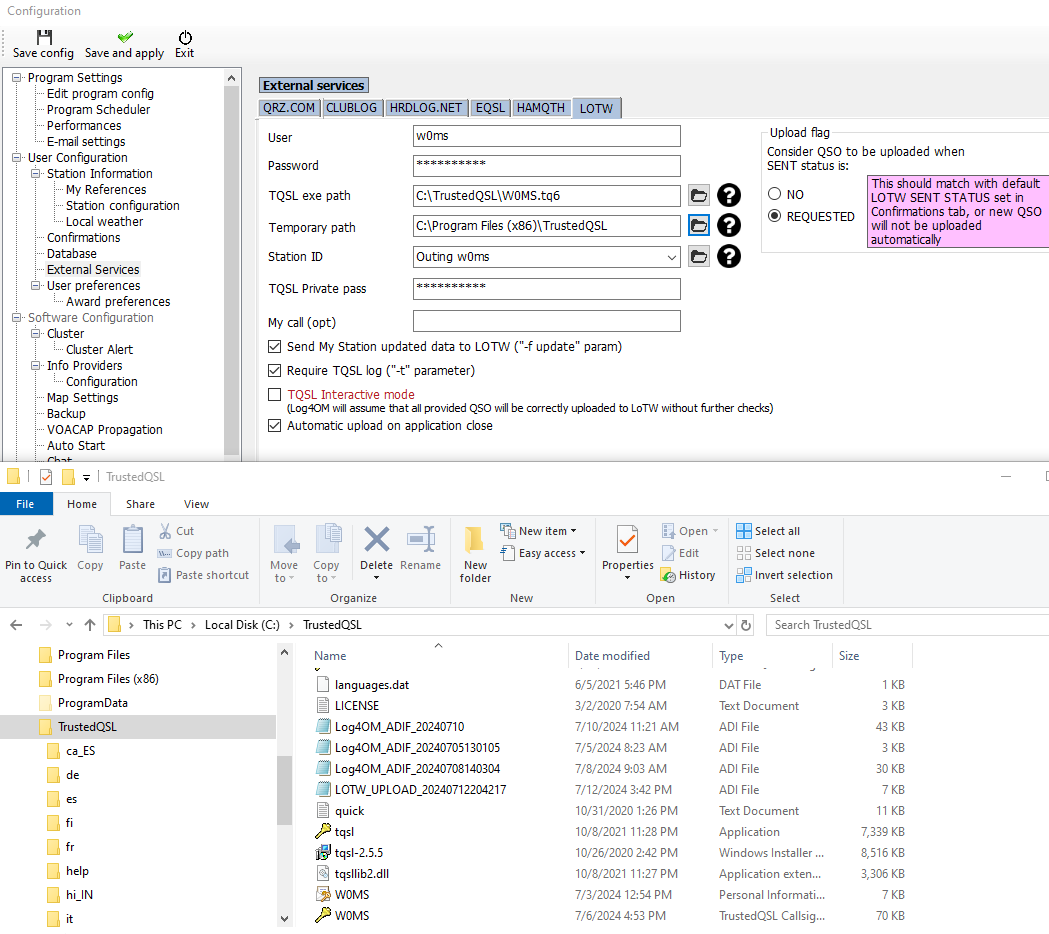Click Save and apply checkmark icon

(124, 37)
